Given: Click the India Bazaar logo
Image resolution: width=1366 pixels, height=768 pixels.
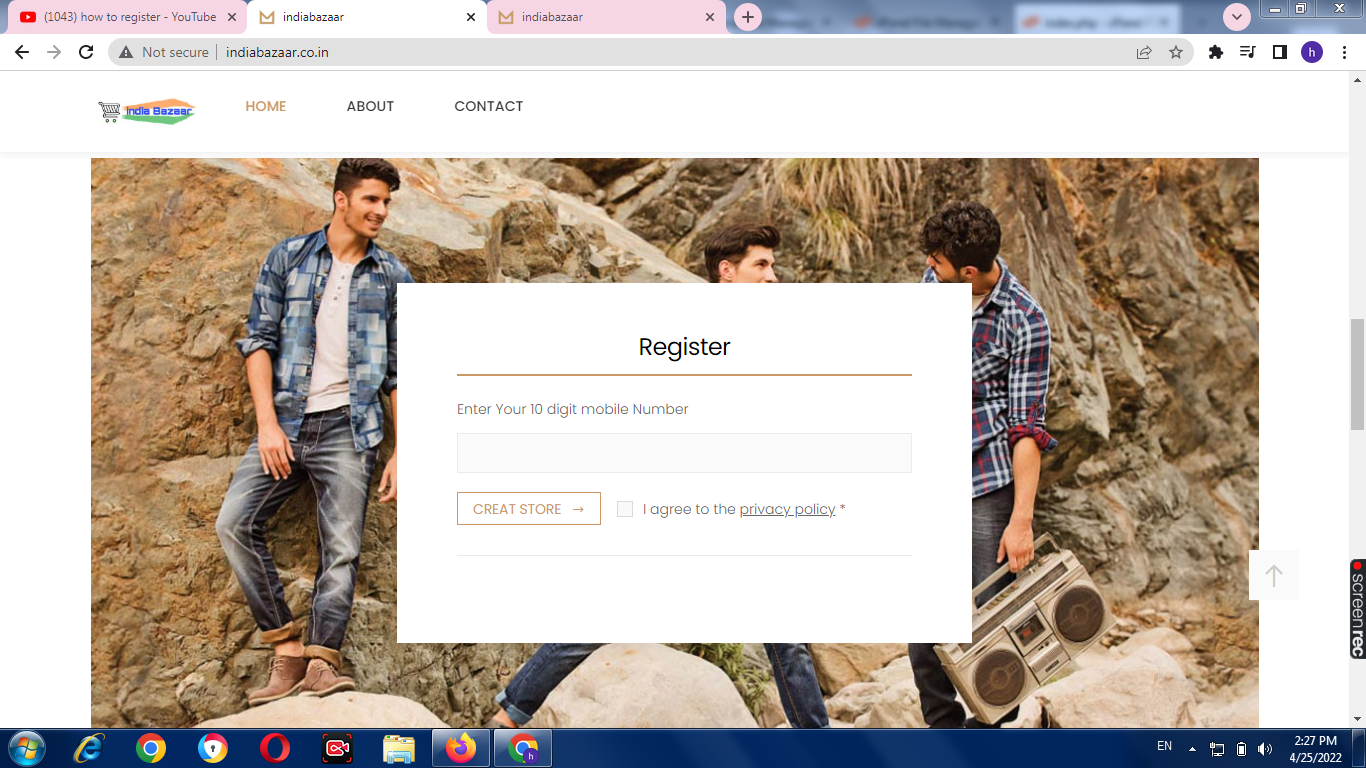Looking at the screenshot, I should tap(146, 111).
